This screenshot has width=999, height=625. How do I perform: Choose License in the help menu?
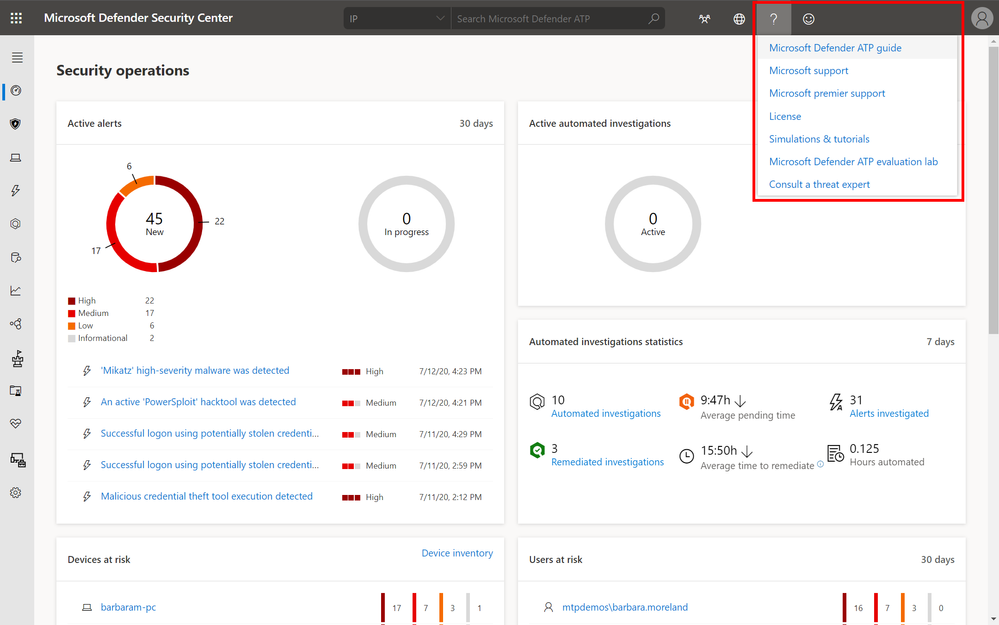[x=785, y=116]
